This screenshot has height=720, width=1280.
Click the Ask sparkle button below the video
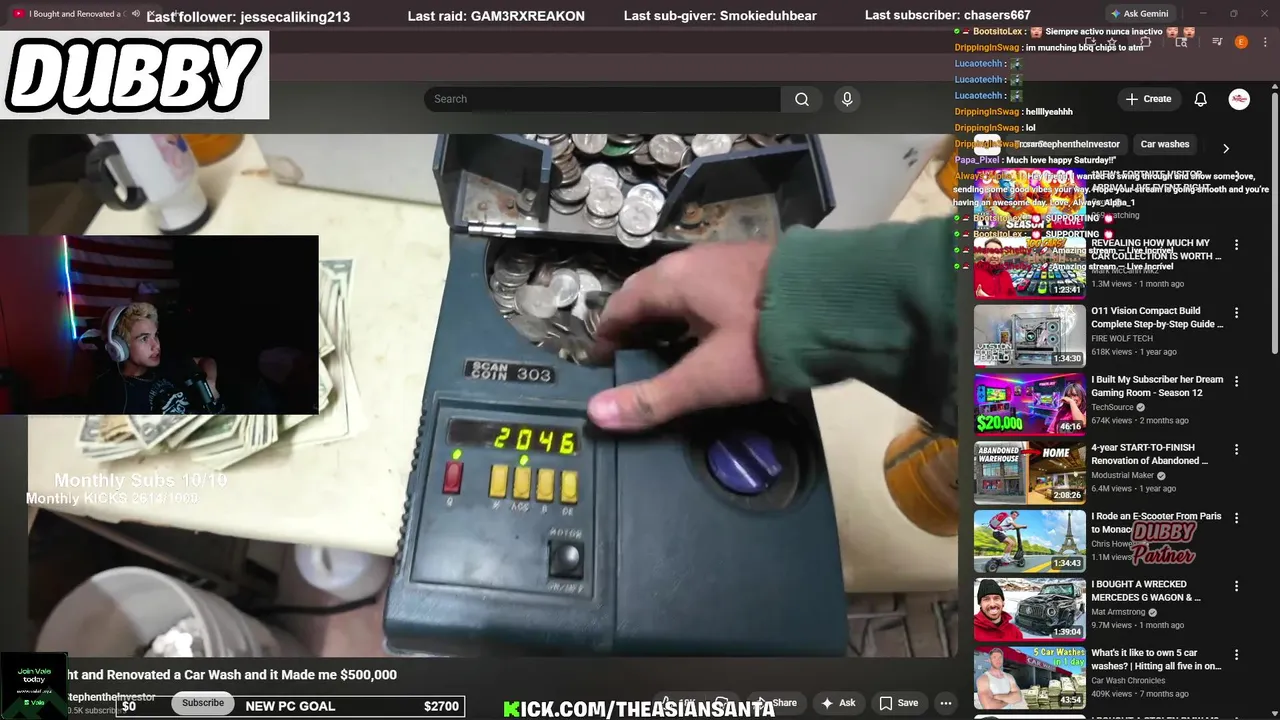click(838, 703)
